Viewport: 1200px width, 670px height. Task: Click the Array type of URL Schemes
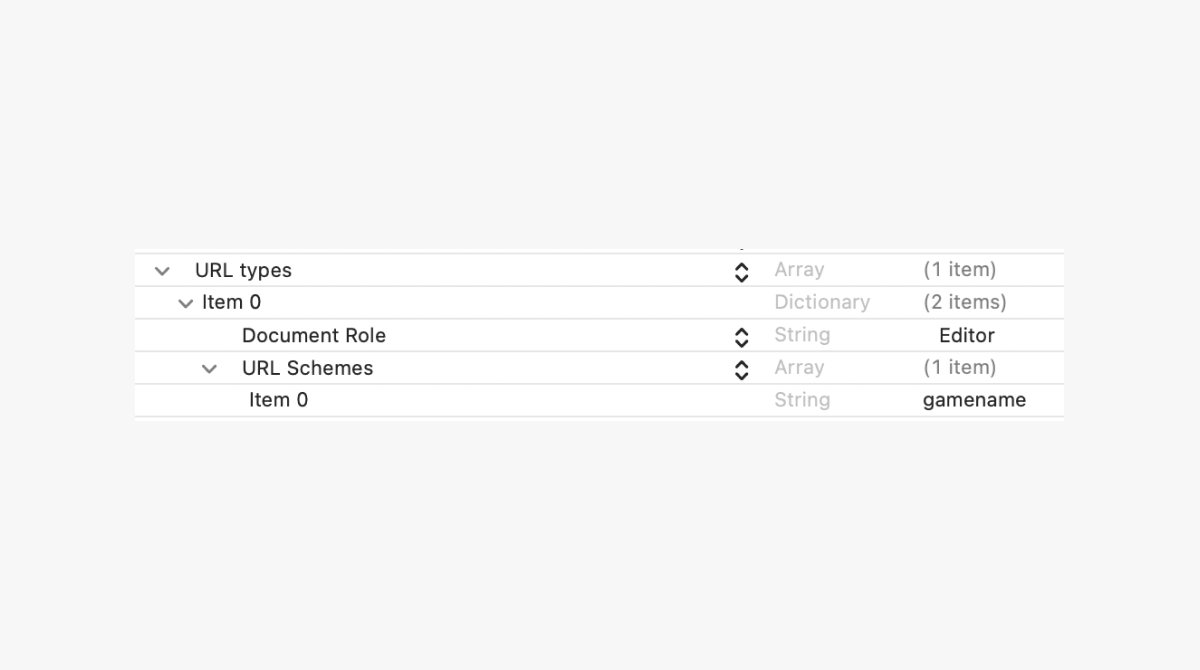click(799, 368)
